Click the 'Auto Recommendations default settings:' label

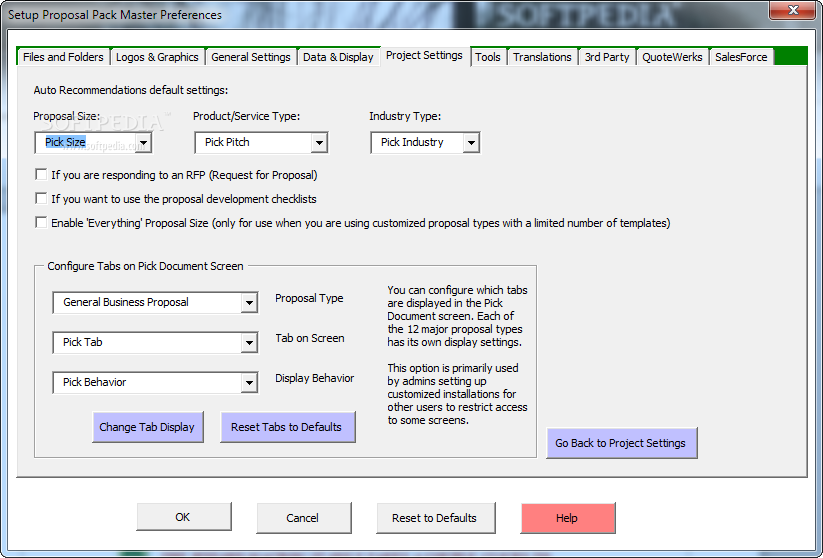pos(131,90)
